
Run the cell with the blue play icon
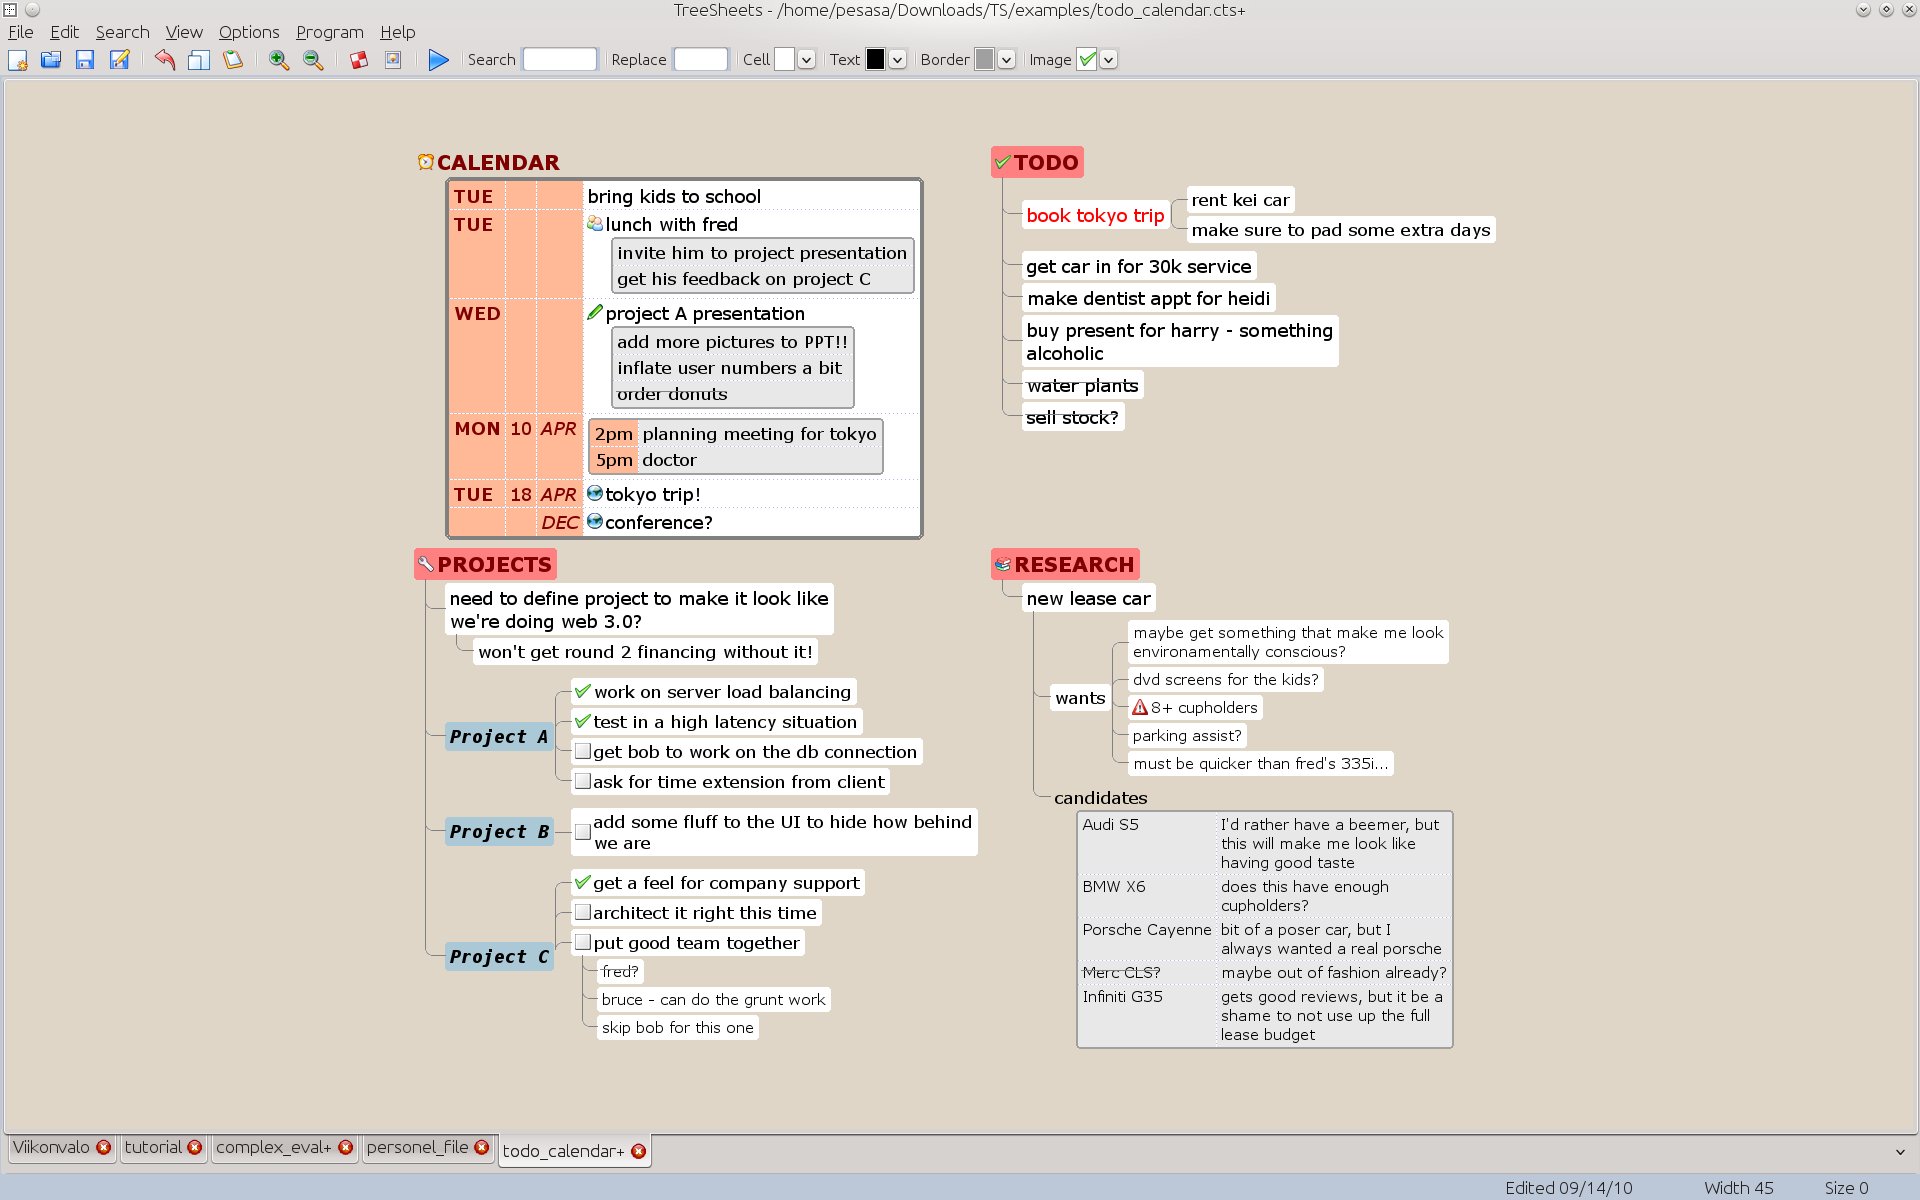[x=438, y=60]
